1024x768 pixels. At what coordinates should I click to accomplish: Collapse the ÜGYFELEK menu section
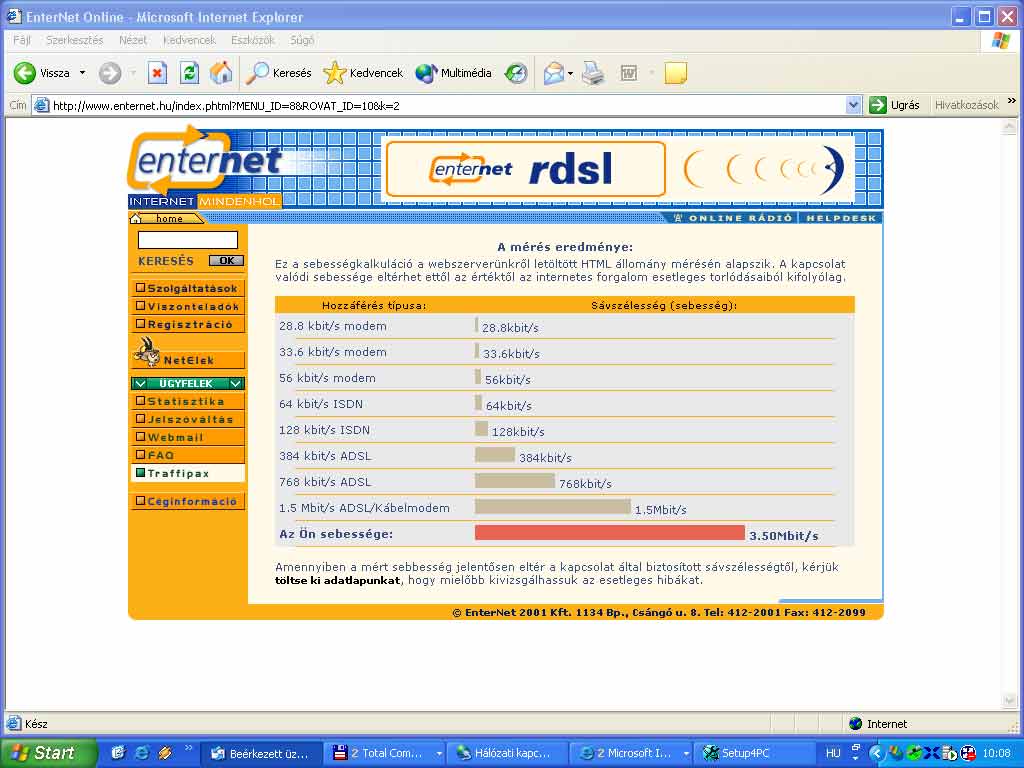click(187, 383)
